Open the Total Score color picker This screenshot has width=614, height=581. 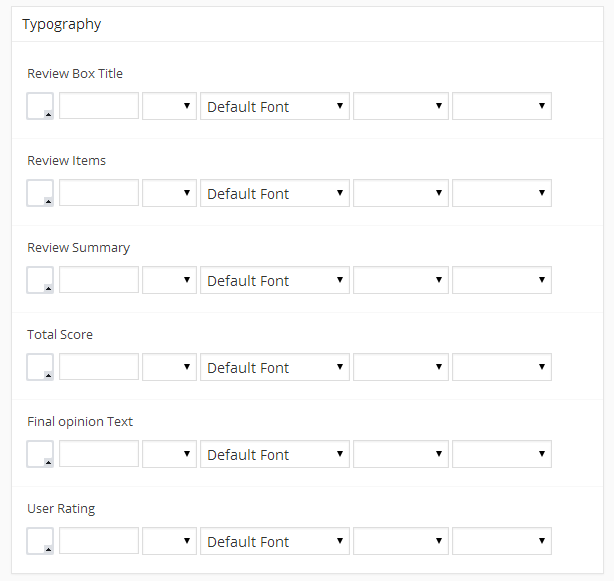coord(40,367)
